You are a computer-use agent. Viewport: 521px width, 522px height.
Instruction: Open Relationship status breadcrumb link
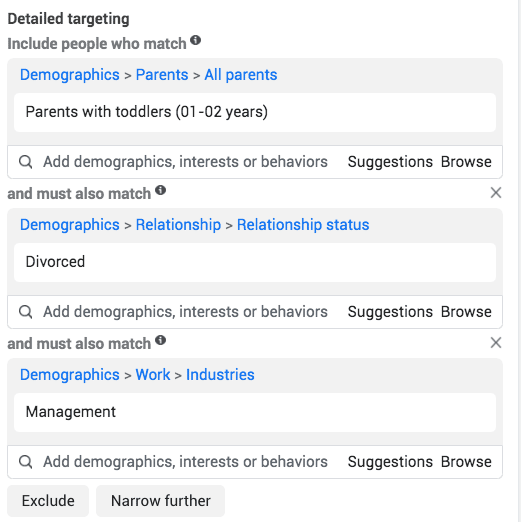point(303,225)
